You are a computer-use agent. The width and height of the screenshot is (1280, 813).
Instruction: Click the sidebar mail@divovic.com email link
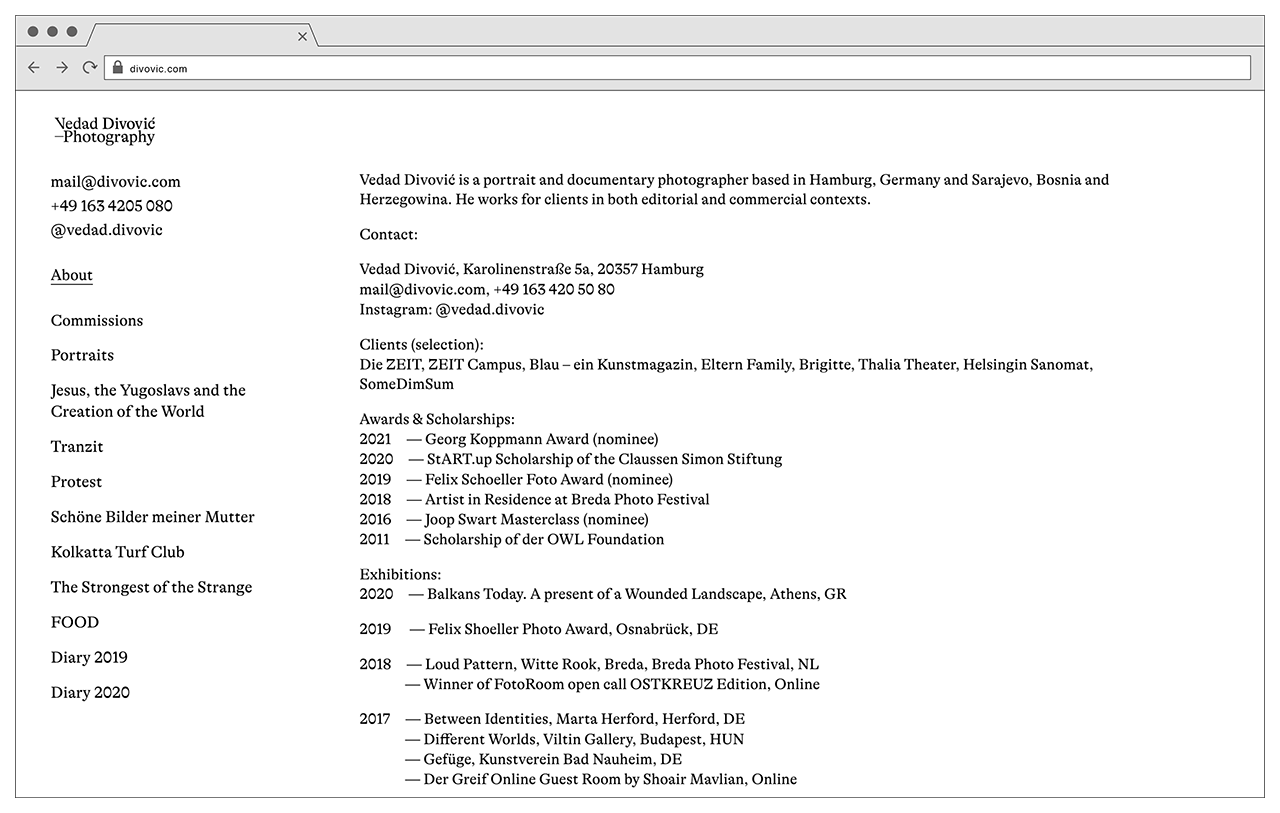pos(116,182)
